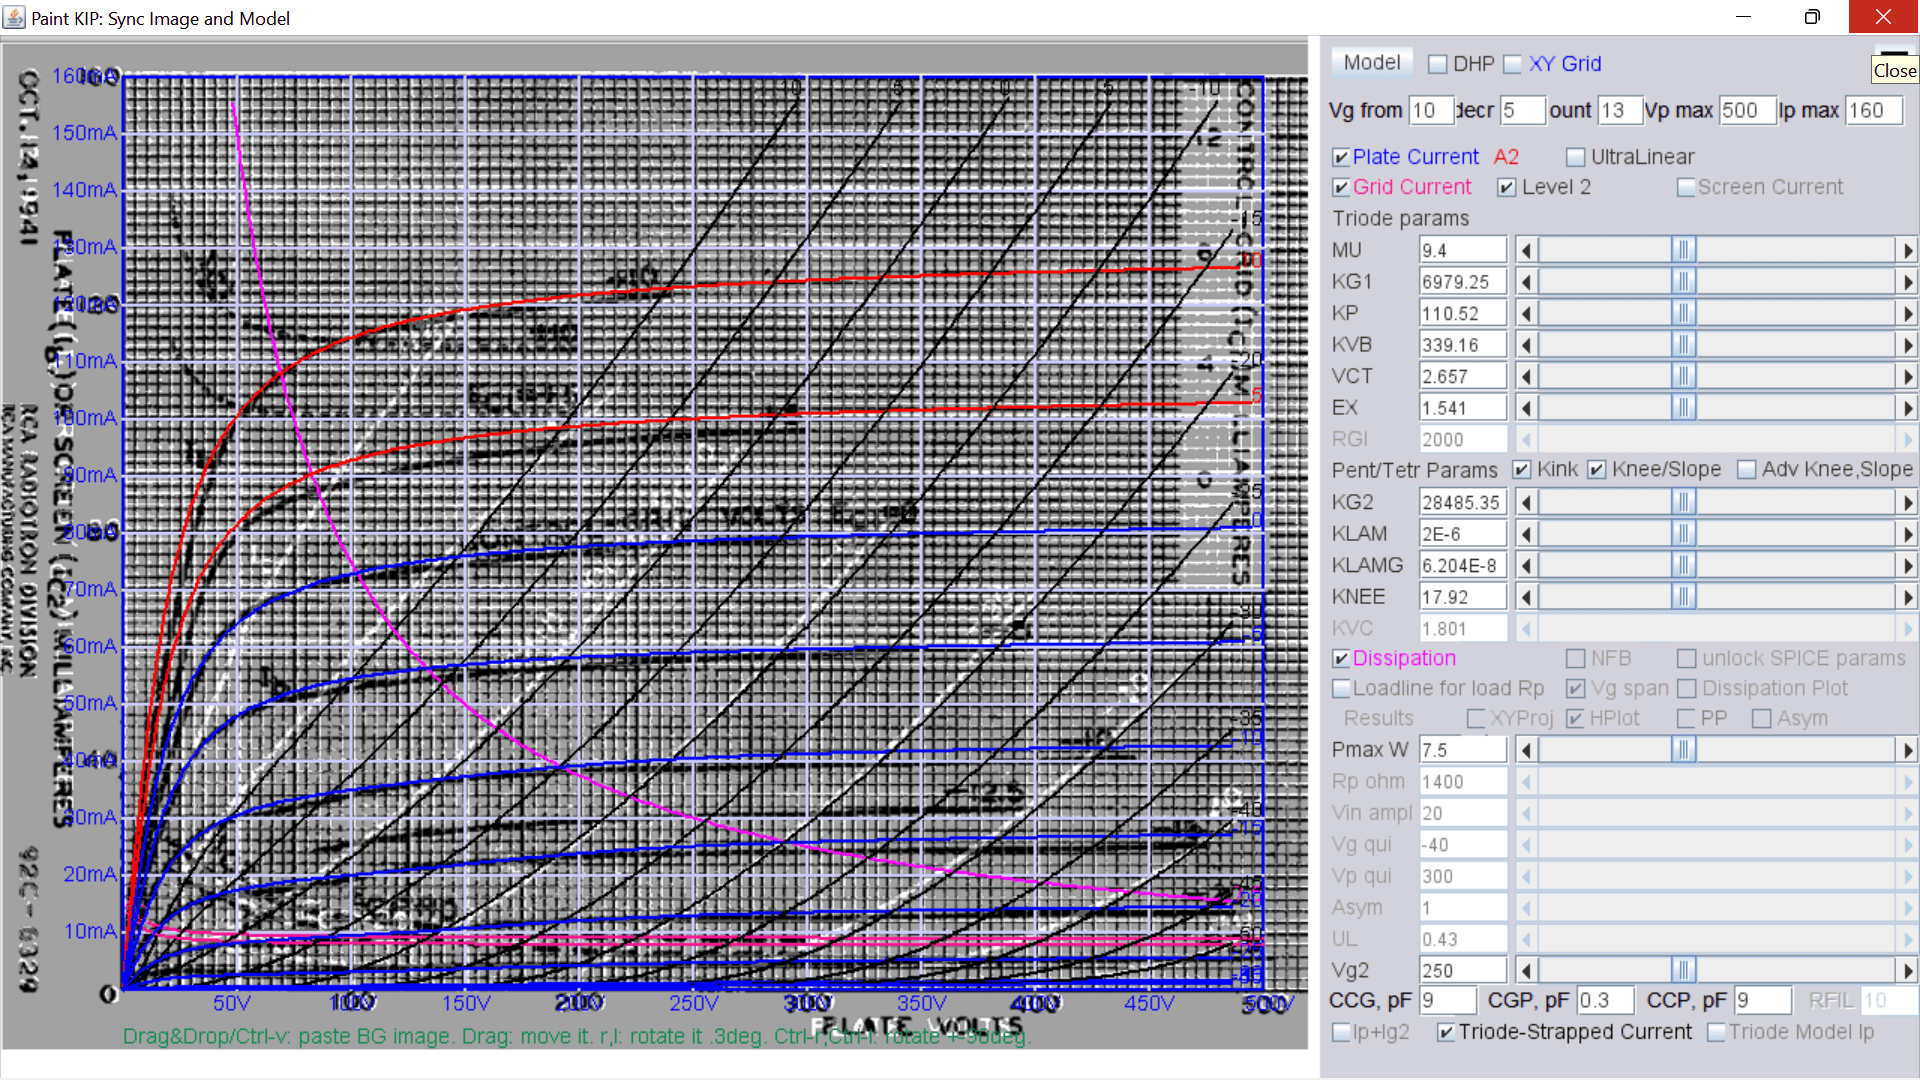Viewport: 1920px width, 1080px height.
Task: Increase KLAM with right arrow
Action: pyautogui.click(x=1907, y=534)
